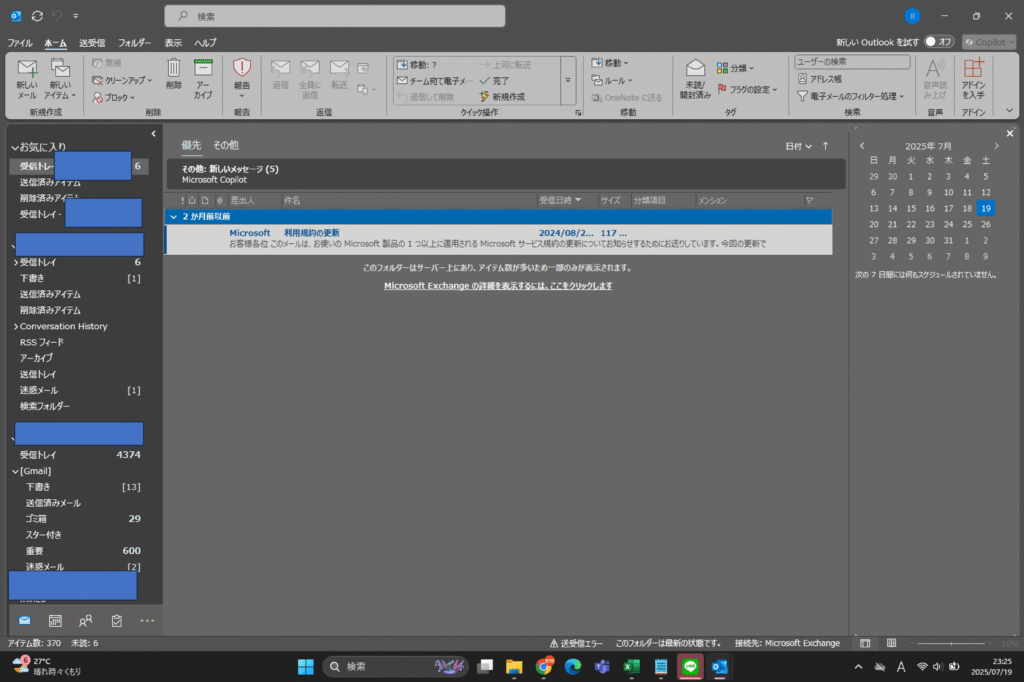Go to previous month in mini calendar
This screenshot has height=682, width=1024.
[x=862, y=146]
